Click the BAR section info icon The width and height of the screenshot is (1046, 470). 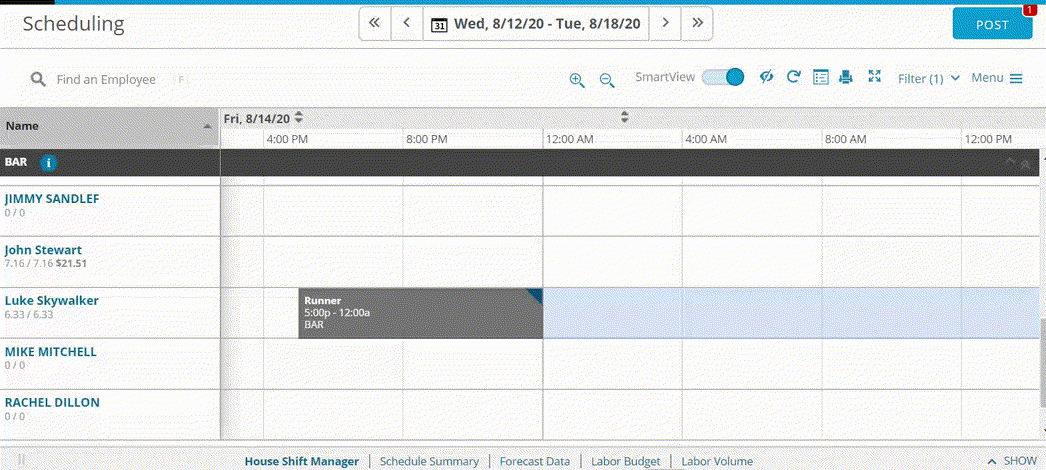click(48, 163)
